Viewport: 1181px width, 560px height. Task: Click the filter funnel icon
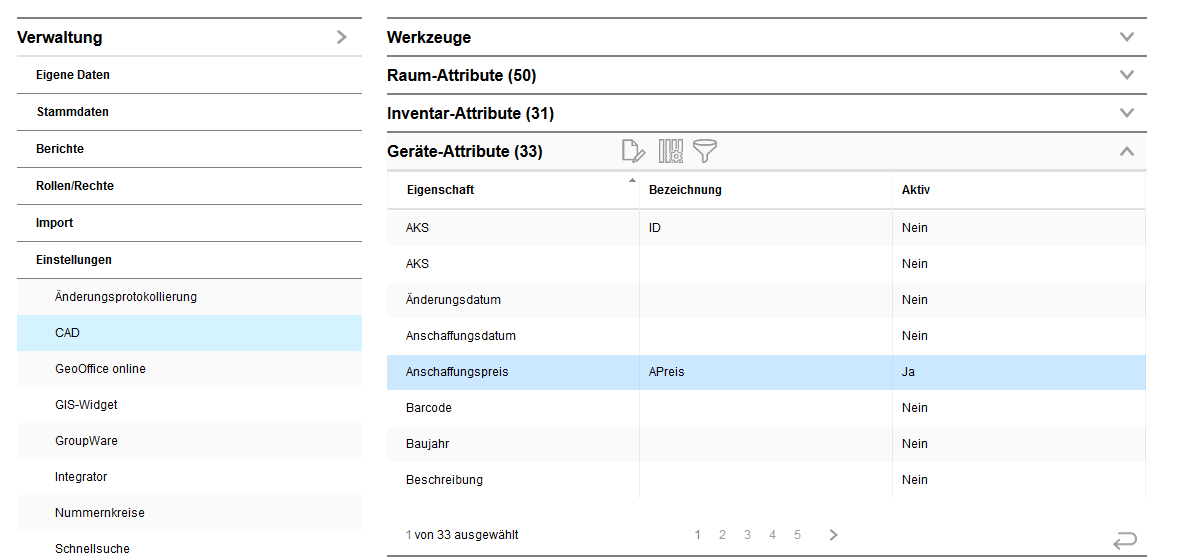(x=705, y=151)
